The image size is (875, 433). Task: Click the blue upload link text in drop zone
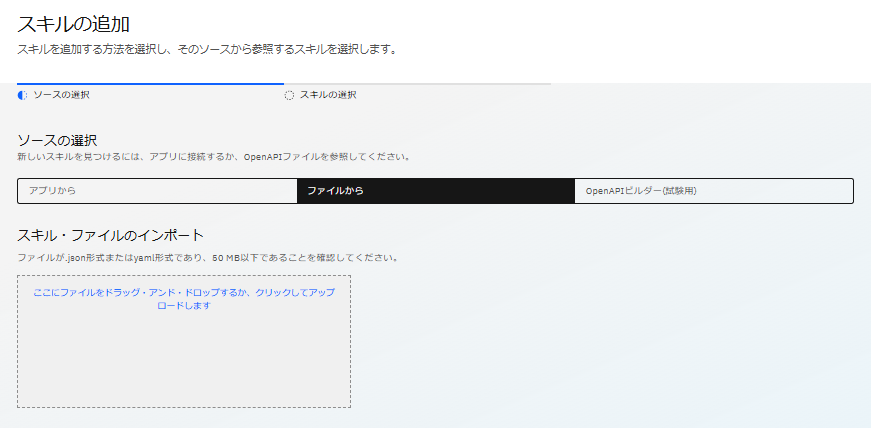(183, 293)
